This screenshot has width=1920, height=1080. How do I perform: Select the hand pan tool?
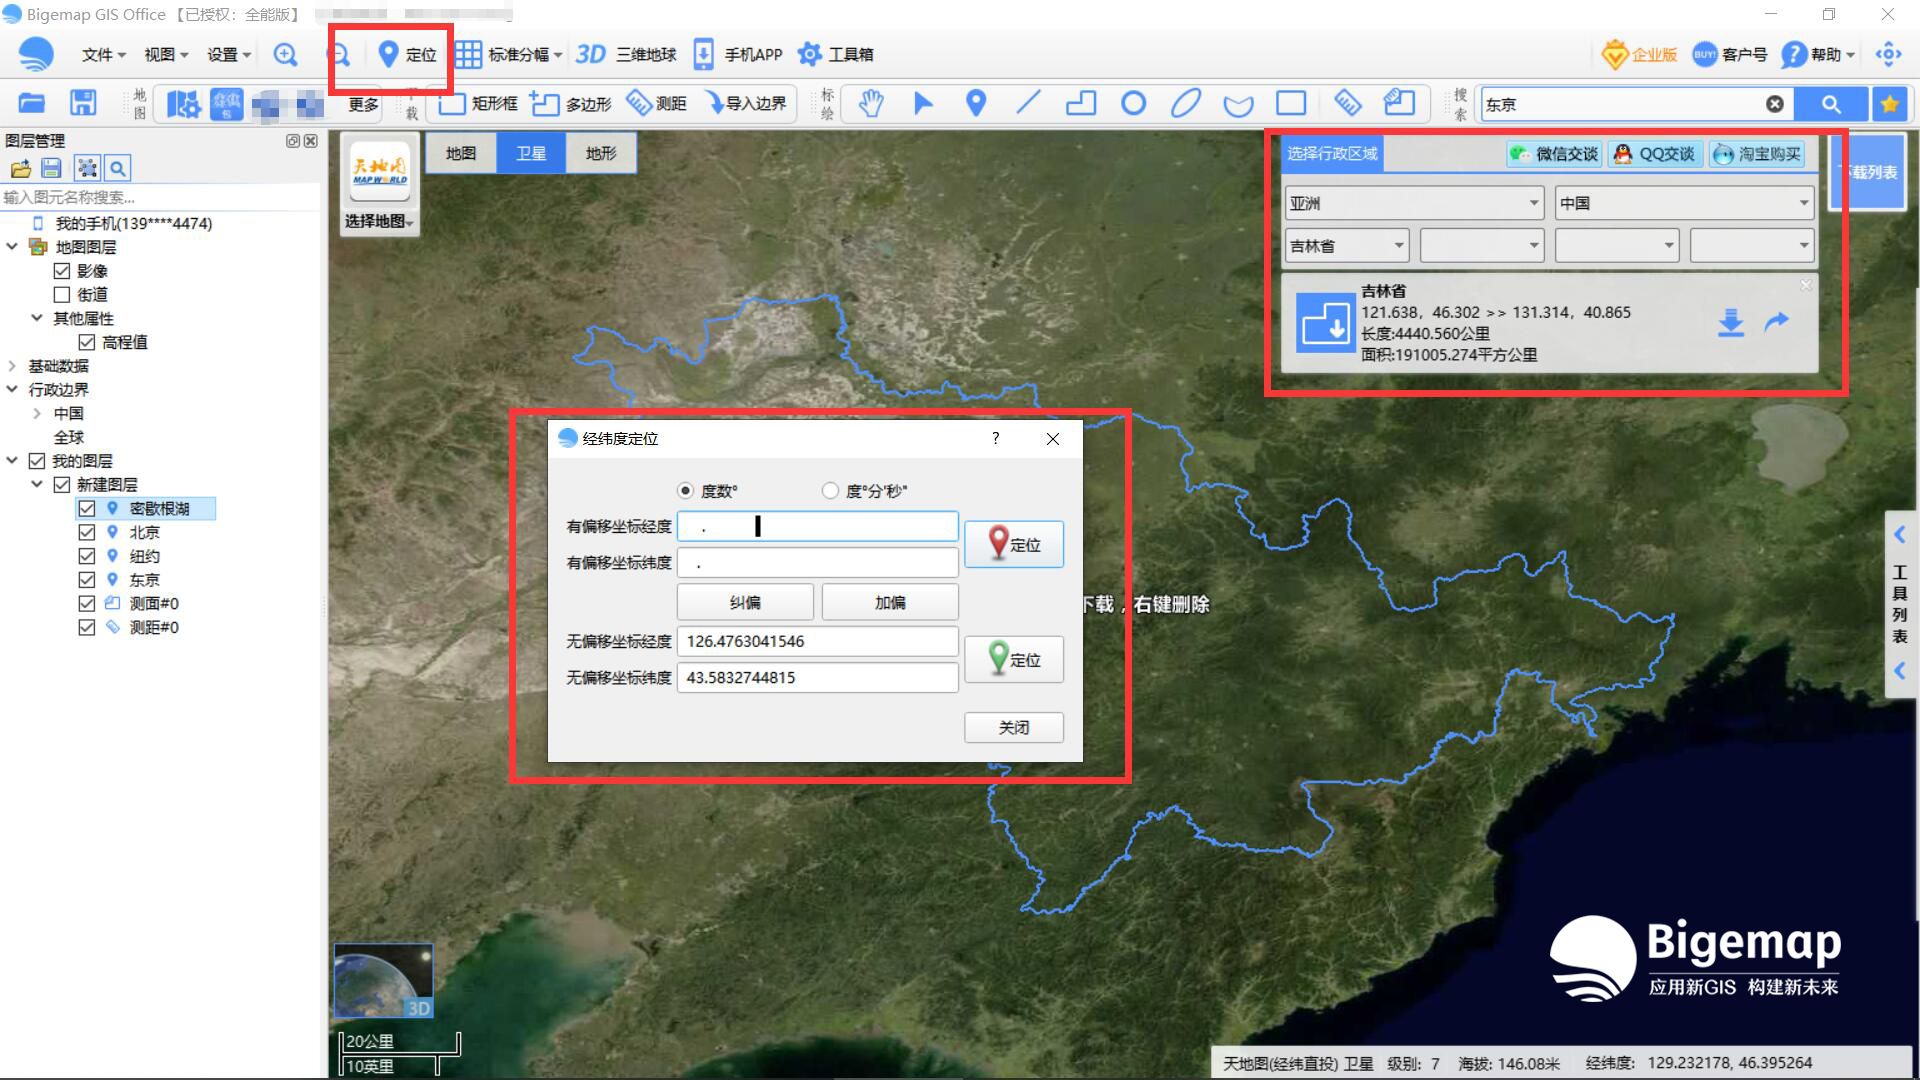(x=871, y=103)
